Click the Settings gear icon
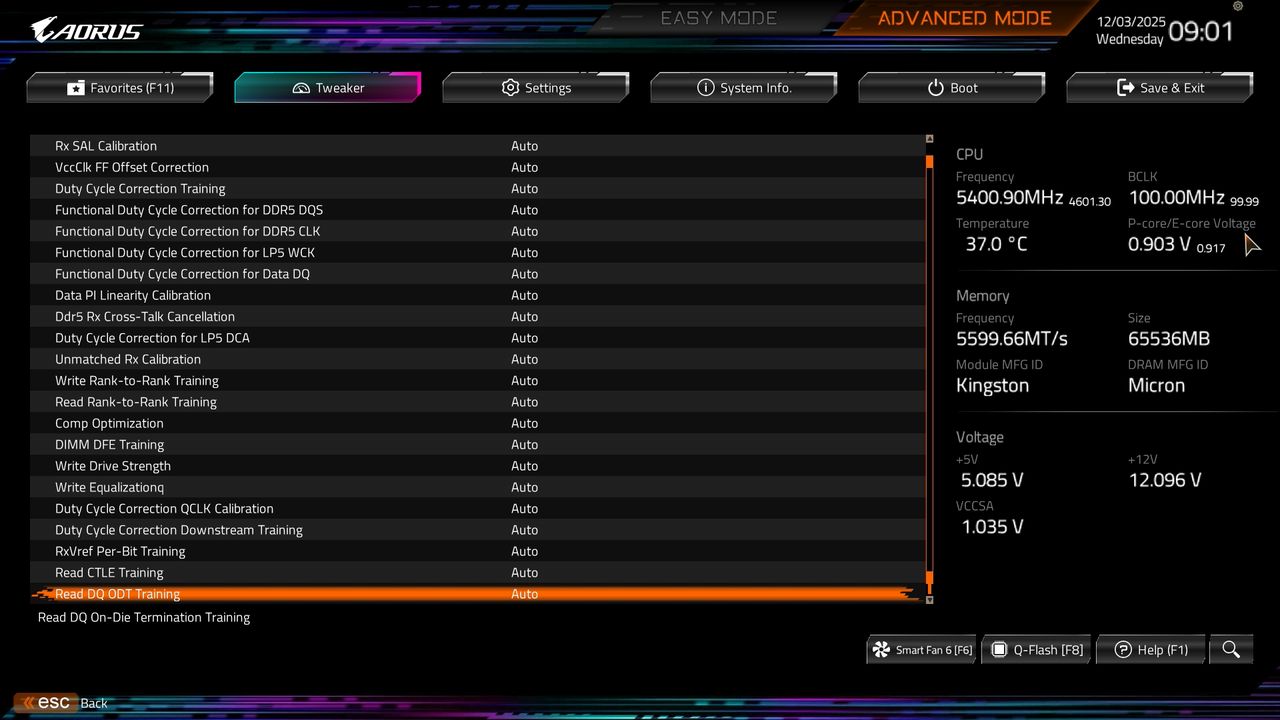Image resolution: width=1280 pixels, height=720 pixels. (x=510, y=87)
